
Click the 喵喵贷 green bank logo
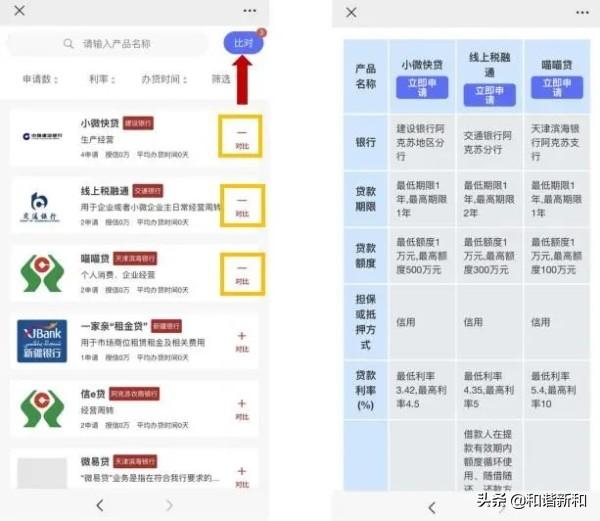[x=42, y=273]
